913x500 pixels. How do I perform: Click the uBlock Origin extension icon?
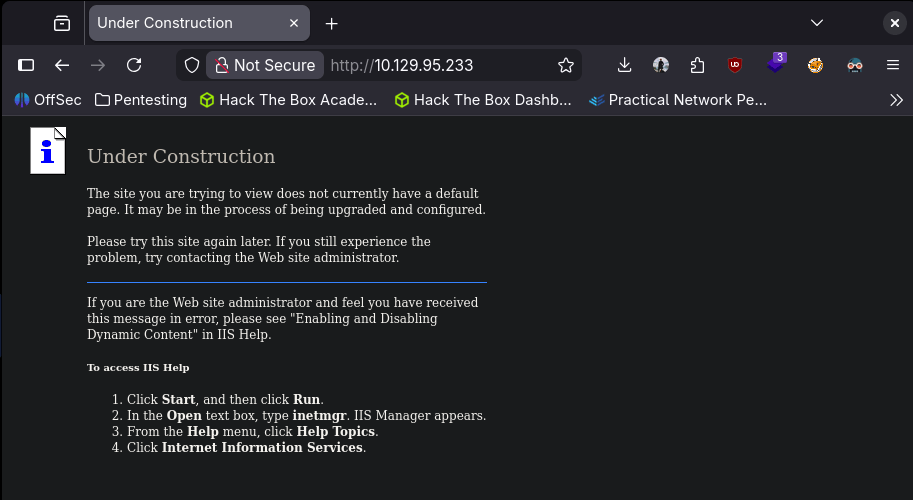(735, 65)
